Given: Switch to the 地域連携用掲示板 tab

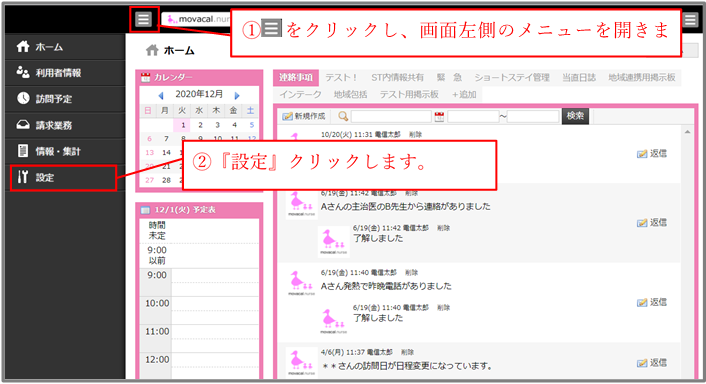Looking at the screenshot, I should tap(642, 77).
